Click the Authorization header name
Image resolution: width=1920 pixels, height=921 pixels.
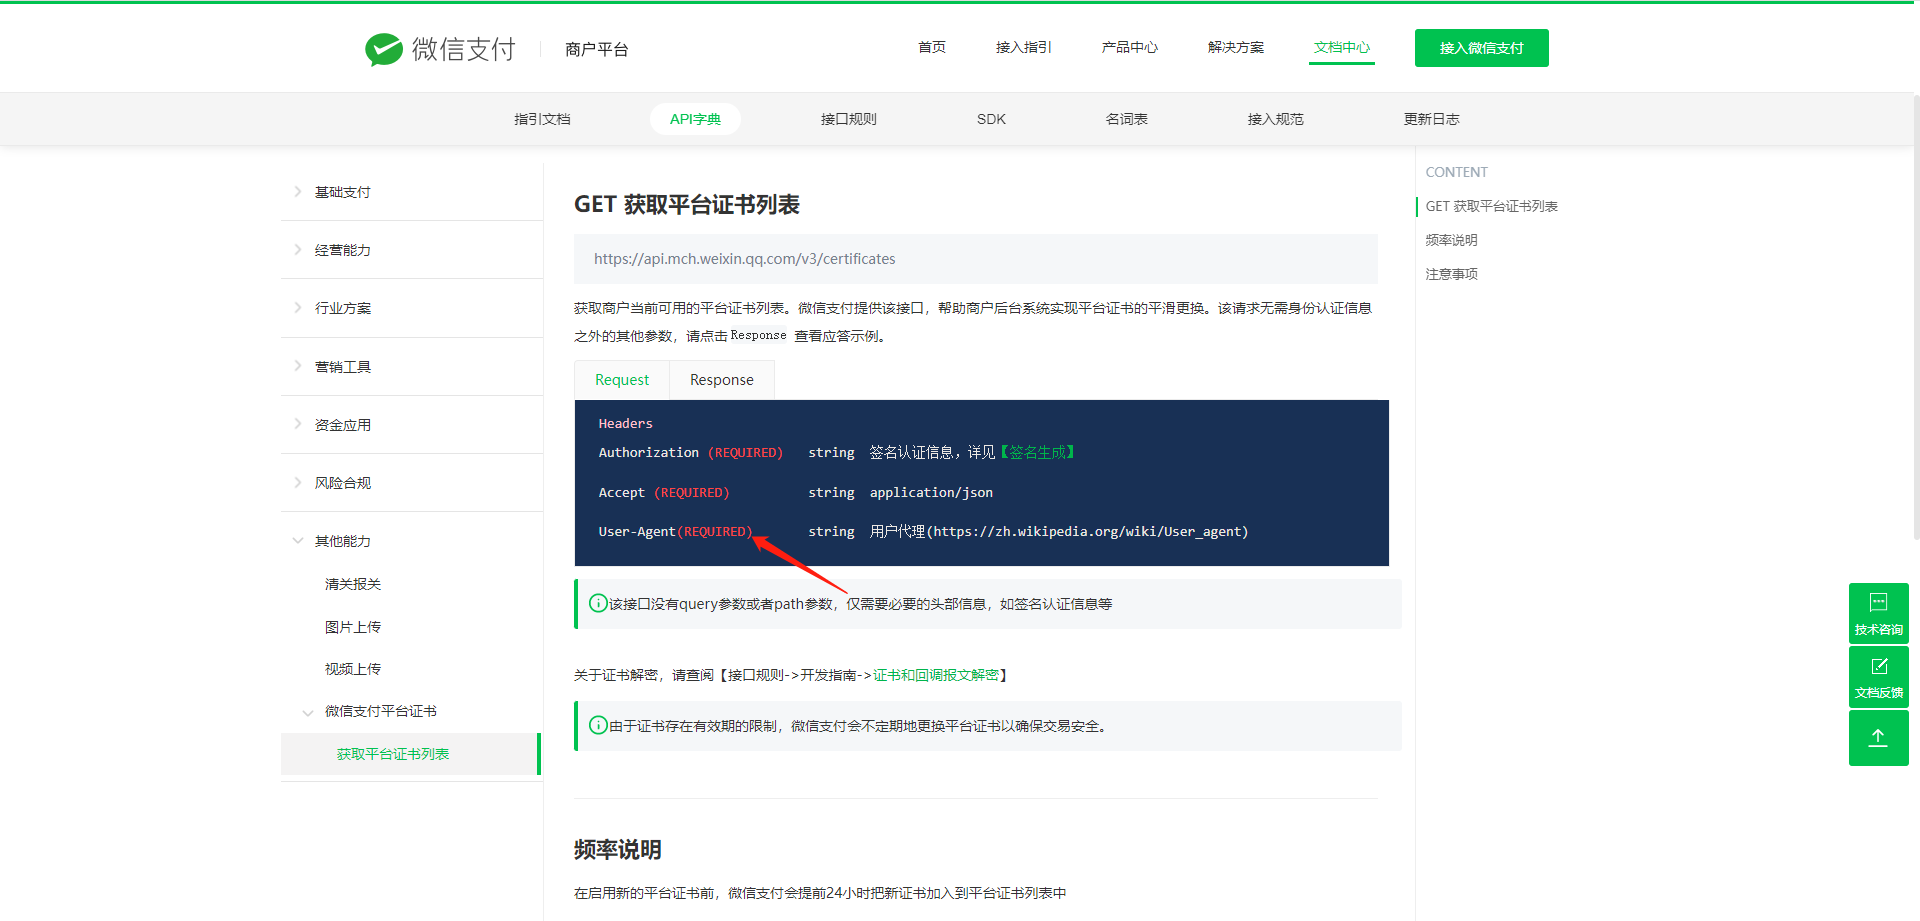tap(649, 453)
